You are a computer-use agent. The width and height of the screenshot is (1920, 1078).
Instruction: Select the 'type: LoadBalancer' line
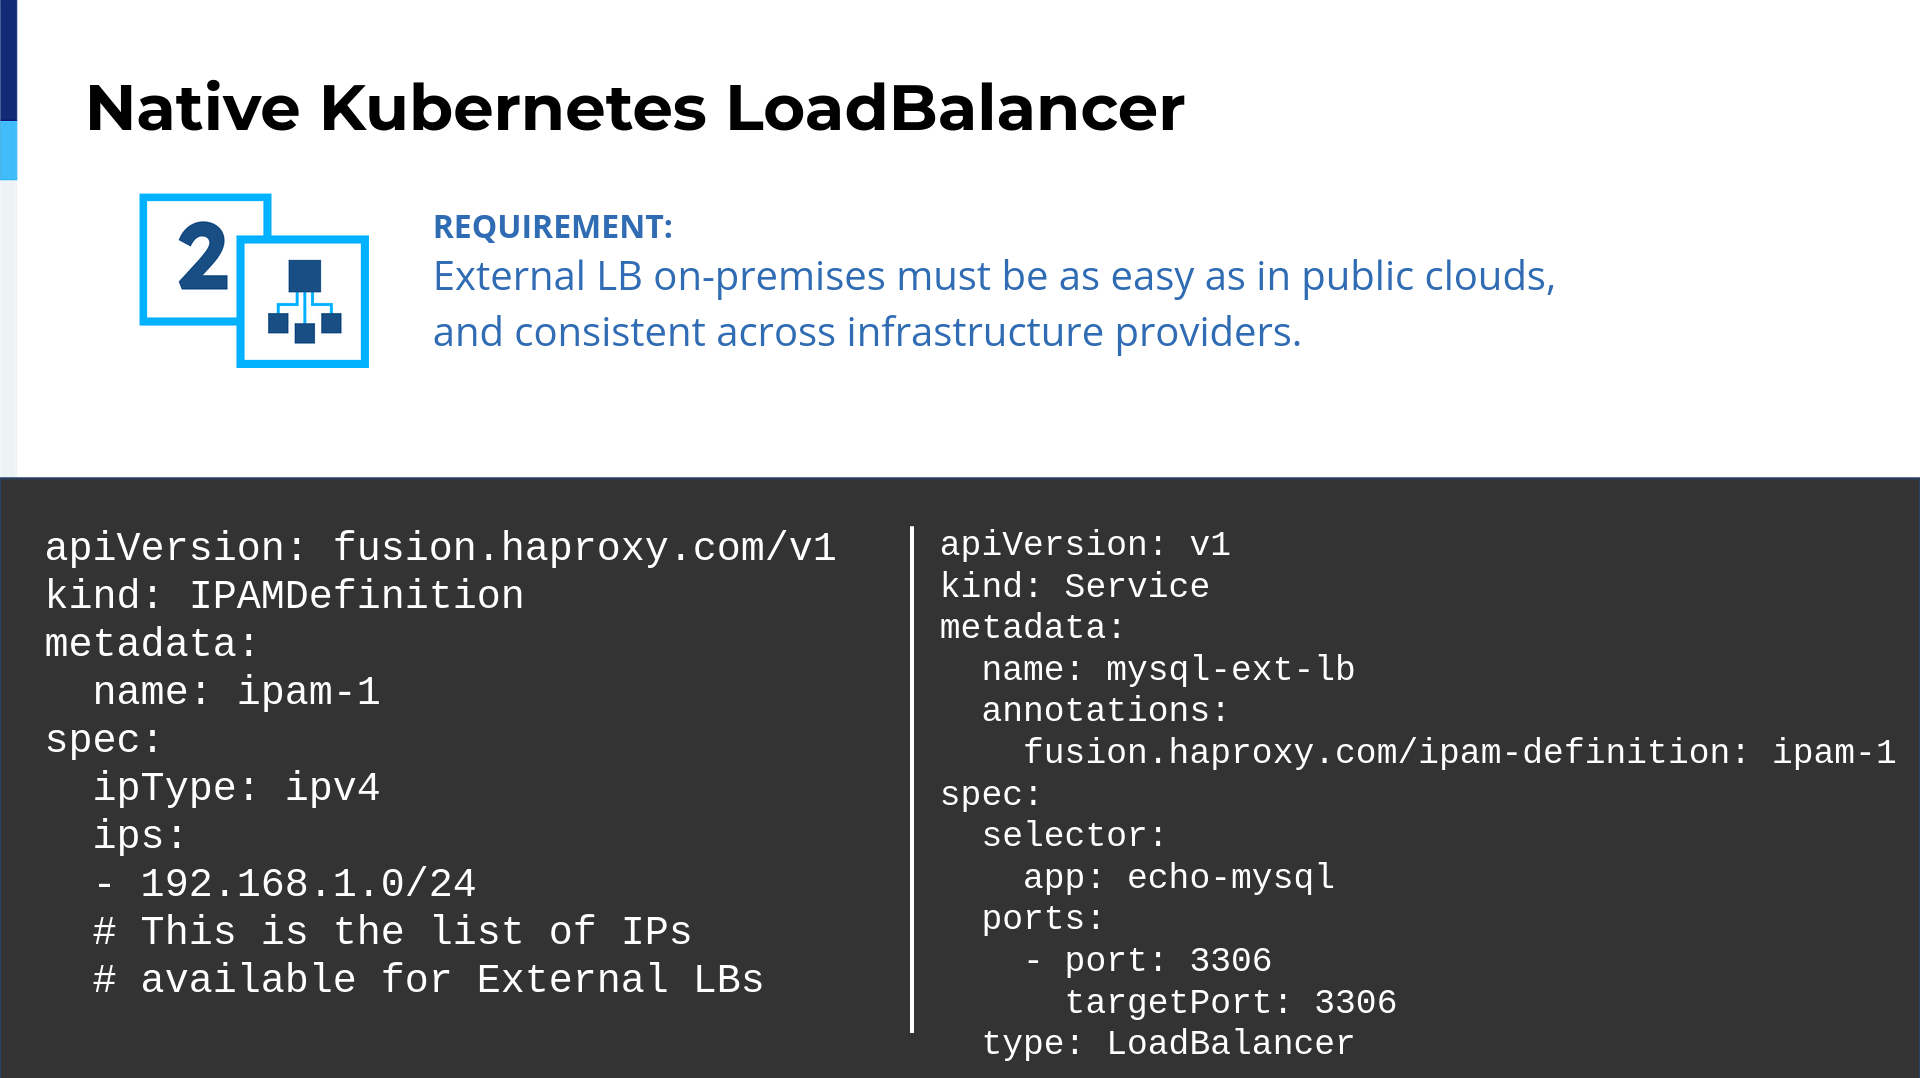click(x=1168, y=1044)
